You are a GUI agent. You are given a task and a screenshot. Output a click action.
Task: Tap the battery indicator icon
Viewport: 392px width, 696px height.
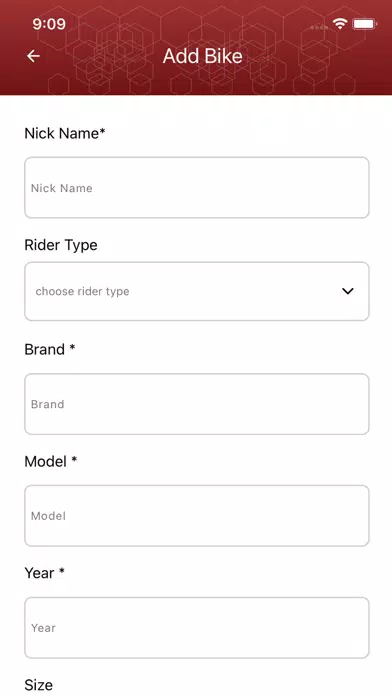[x=364, y=24]
